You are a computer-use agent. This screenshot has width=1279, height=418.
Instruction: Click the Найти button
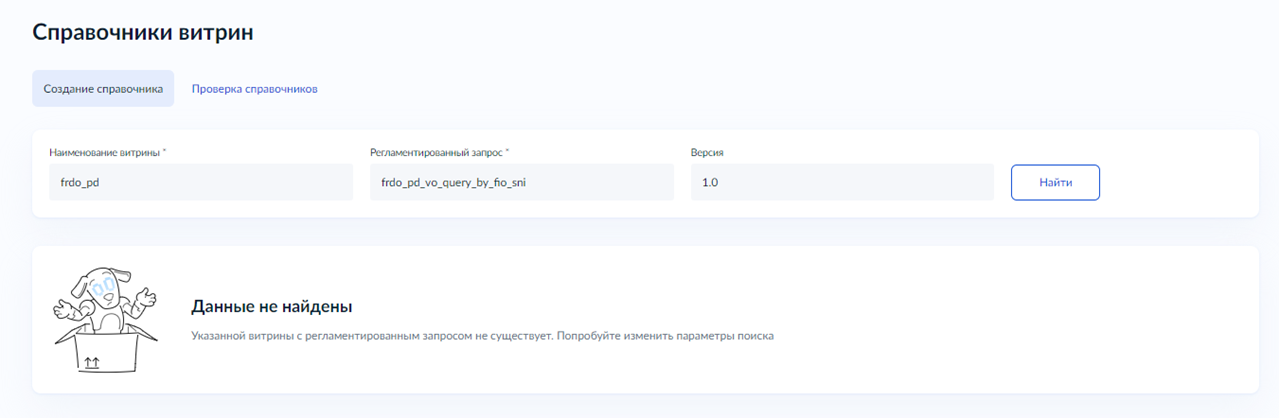1056,183
